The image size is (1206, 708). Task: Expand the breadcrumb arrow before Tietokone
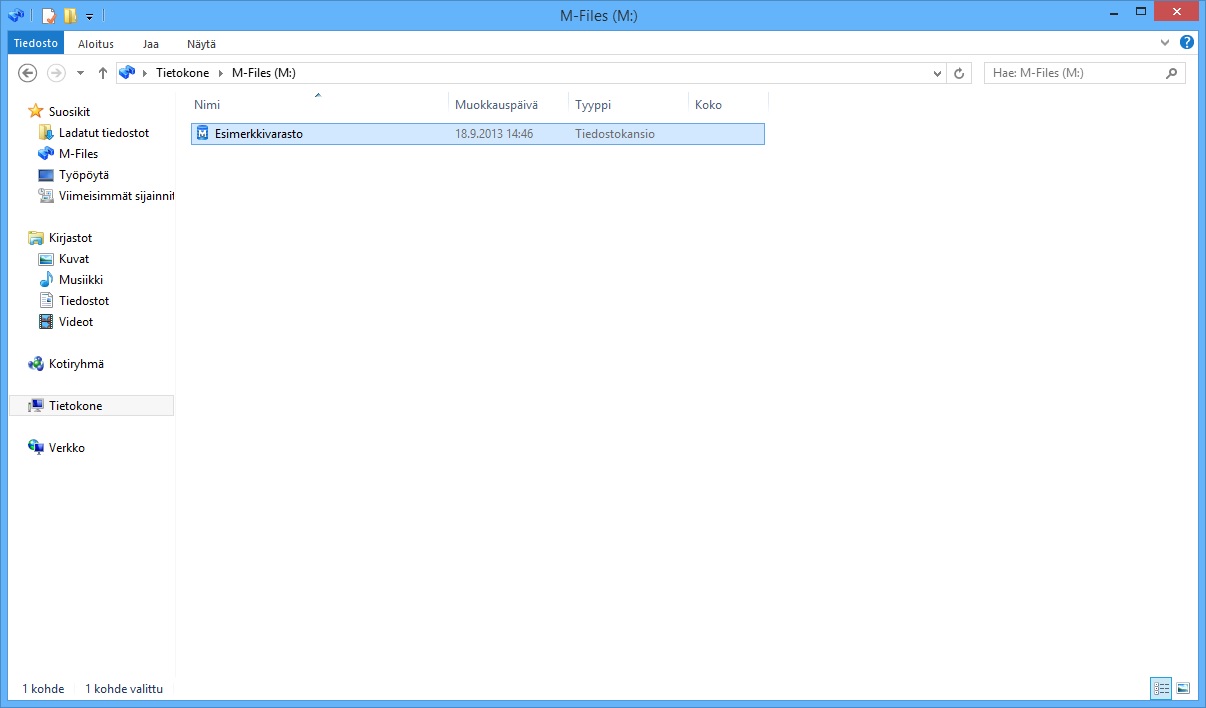pyautogui.click(x=145, y=73)
